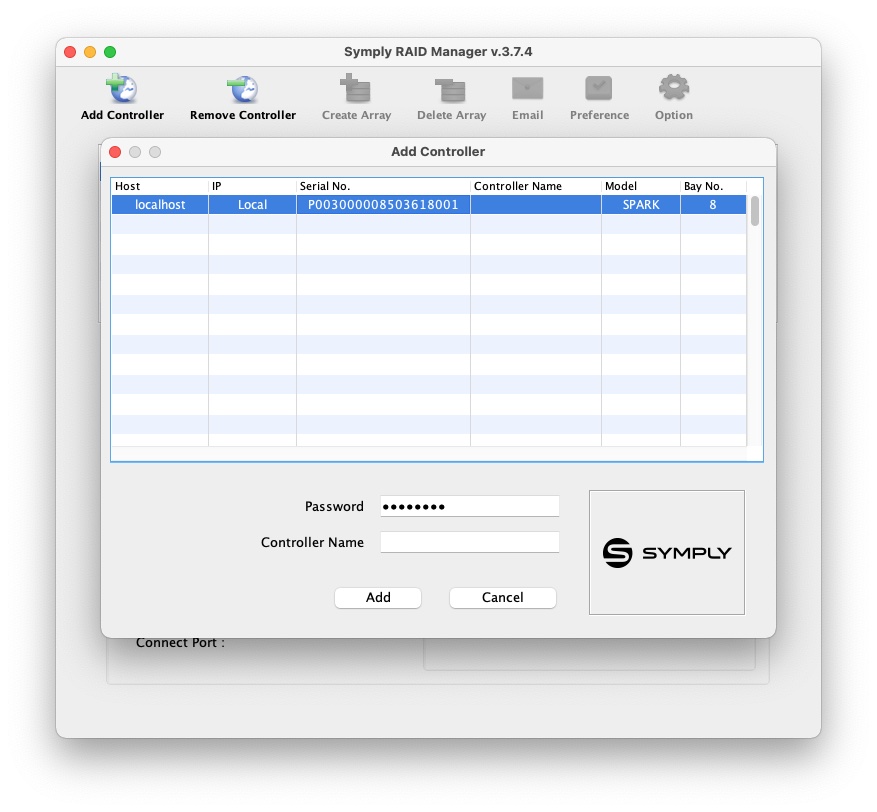Open the Preference toolbar icon
This screenshot has width=877, height=812.
(x=598, y=88)
